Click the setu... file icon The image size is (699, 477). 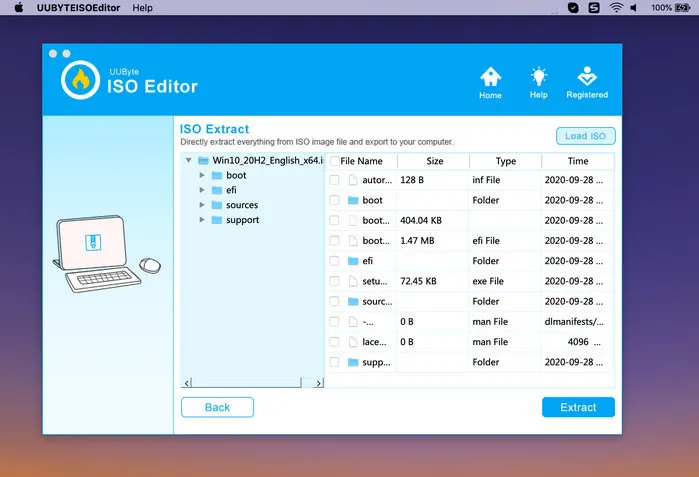[x=353, y=281]
